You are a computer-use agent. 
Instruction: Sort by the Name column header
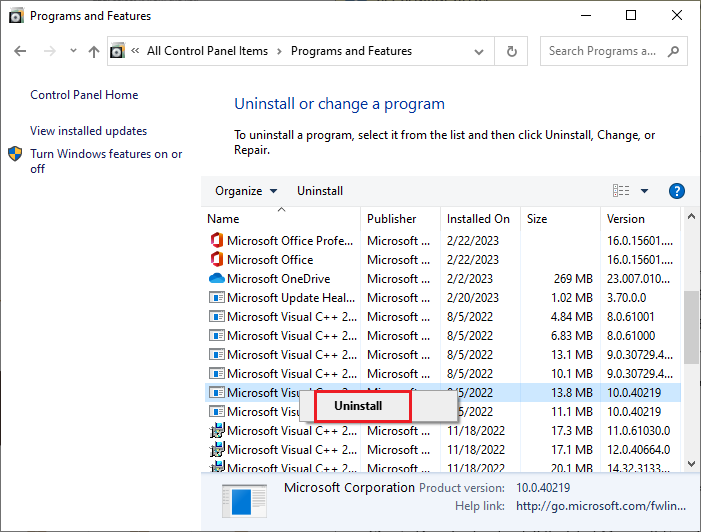[x=282, y=219]
